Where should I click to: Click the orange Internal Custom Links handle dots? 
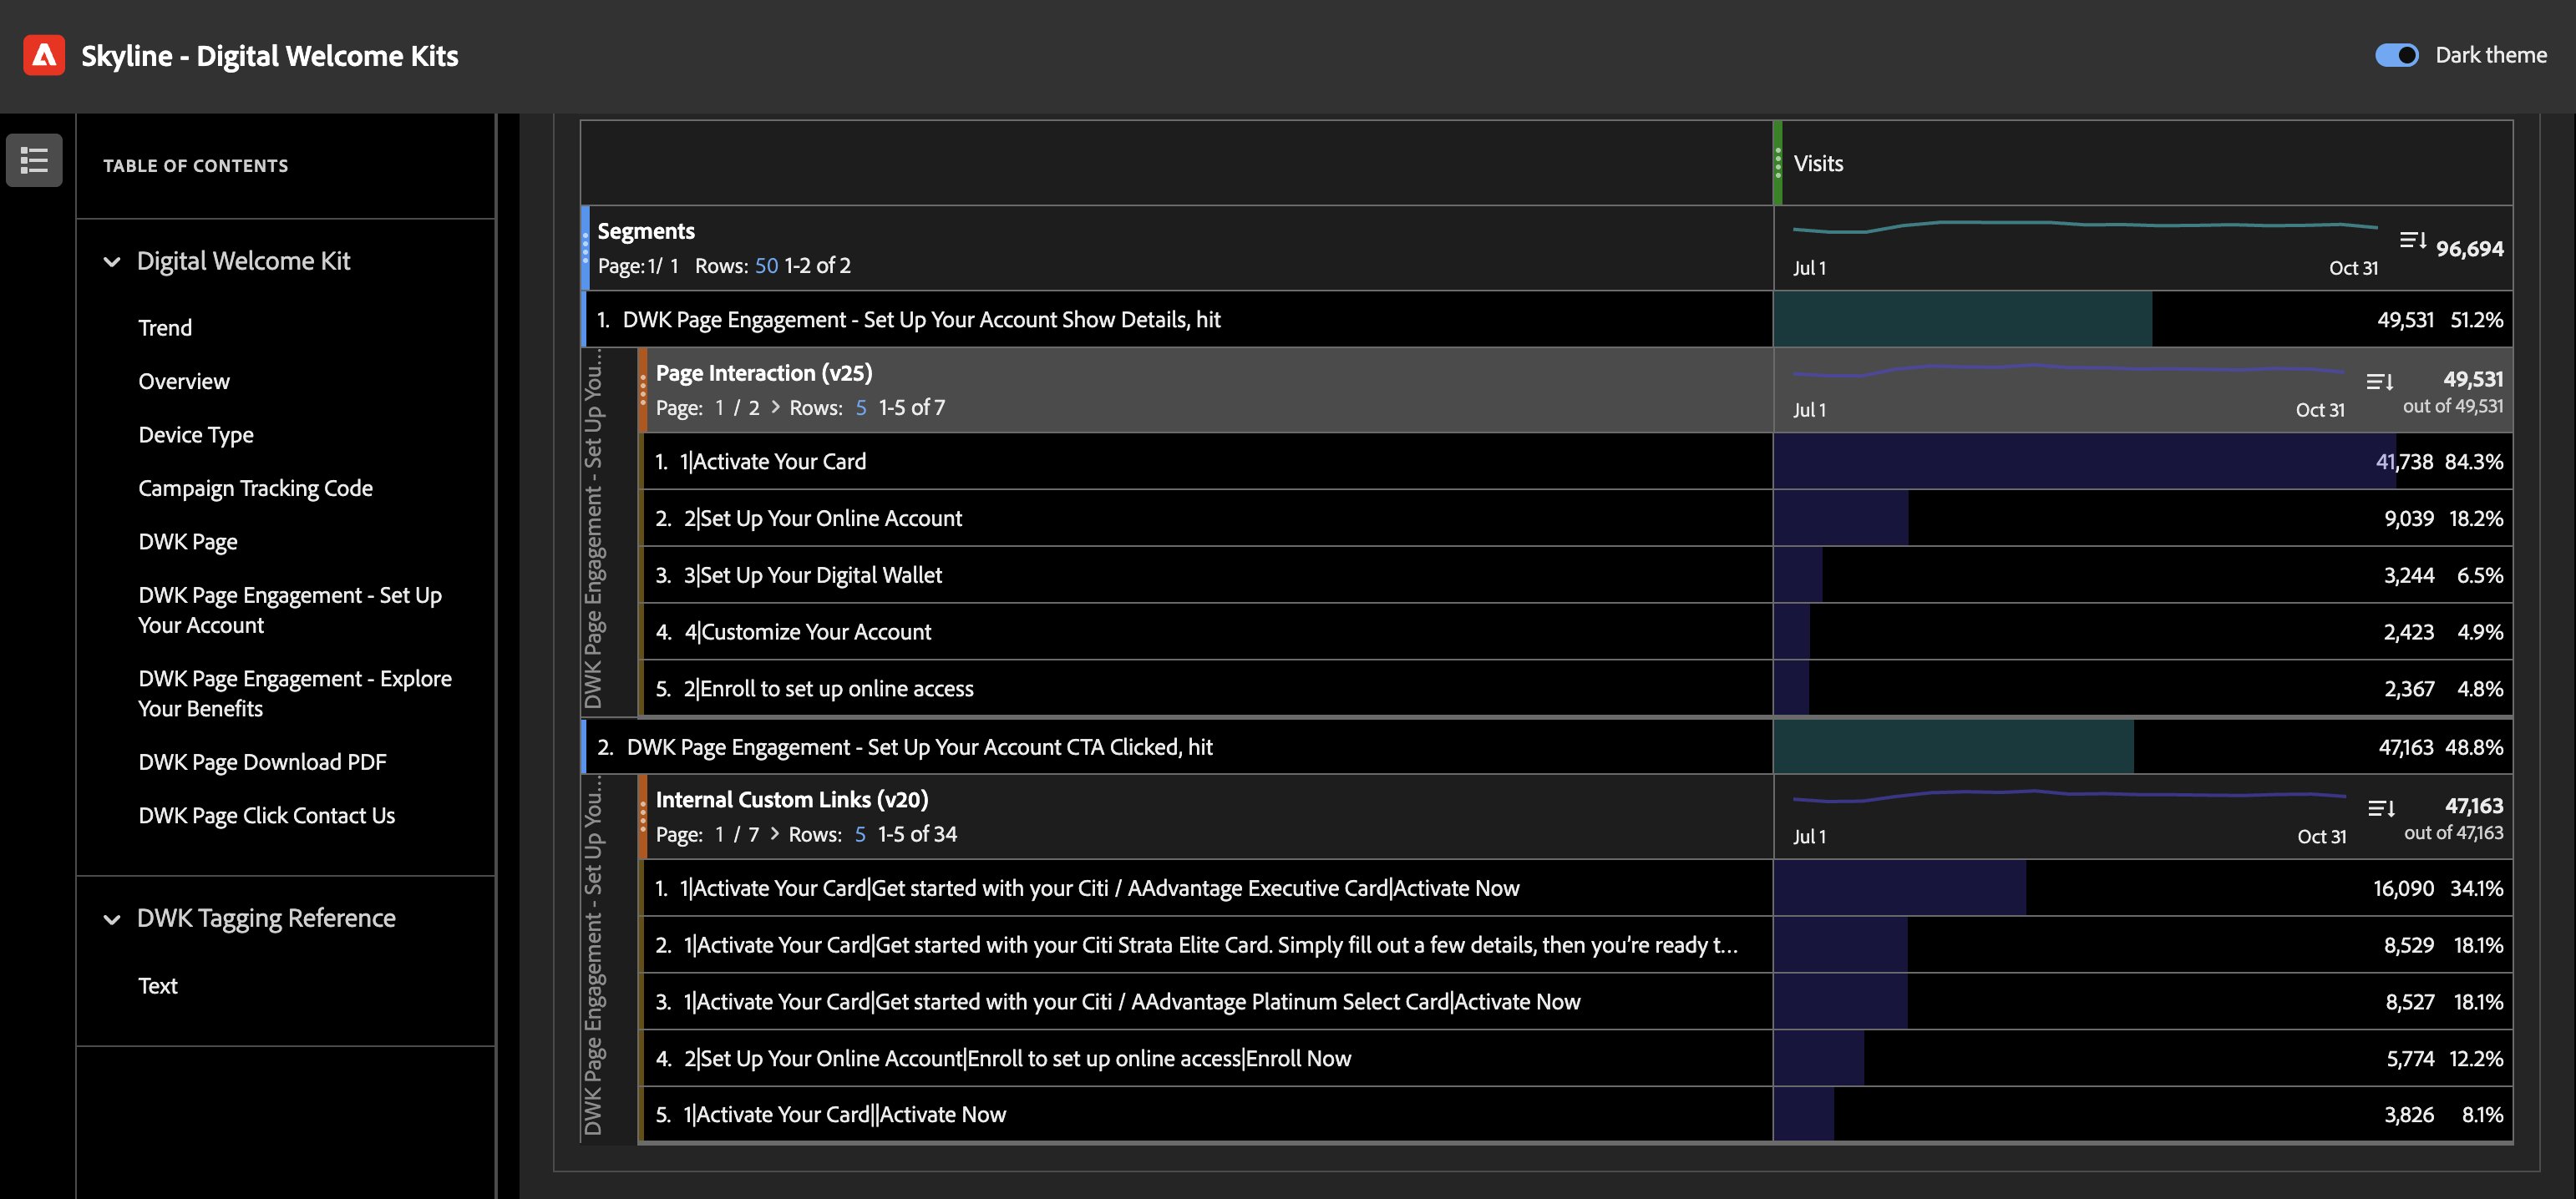click(x=643, y=816)
